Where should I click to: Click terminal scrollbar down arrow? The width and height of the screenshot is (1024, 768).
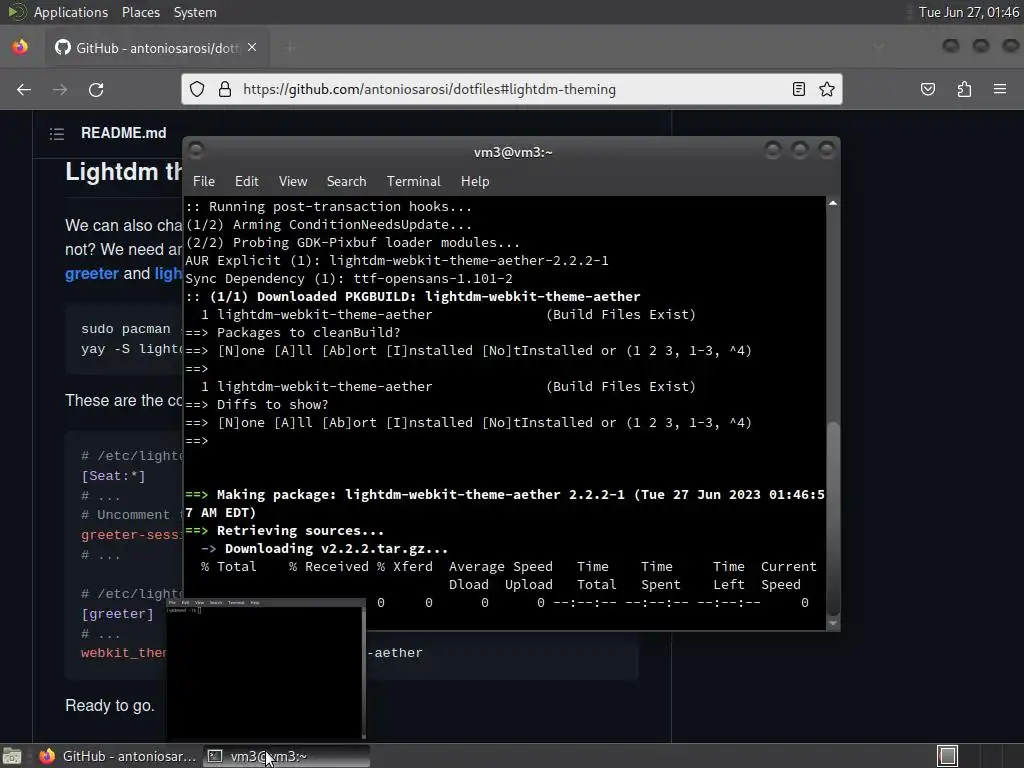[x=833, y=623]
